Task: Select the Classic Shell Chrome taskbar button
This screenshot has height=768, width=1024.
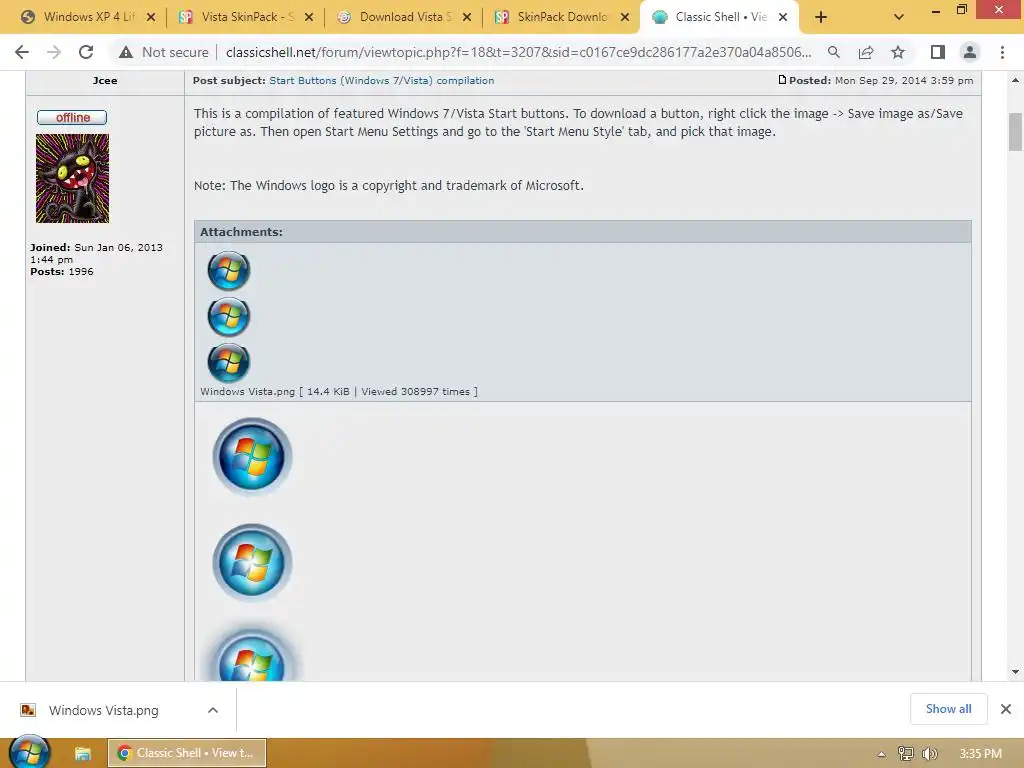Action: point(187,753)
